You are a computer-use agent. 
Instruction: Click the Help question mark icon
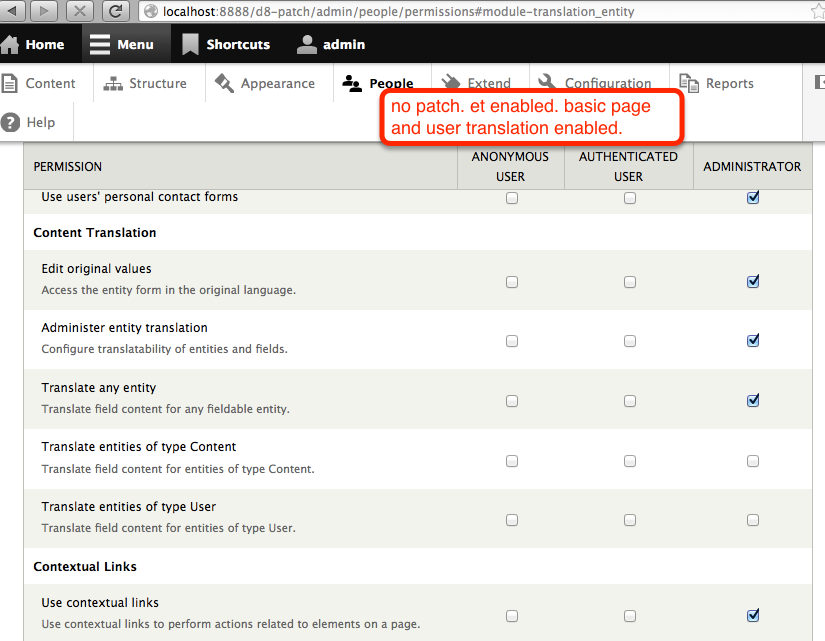[10, 122]
